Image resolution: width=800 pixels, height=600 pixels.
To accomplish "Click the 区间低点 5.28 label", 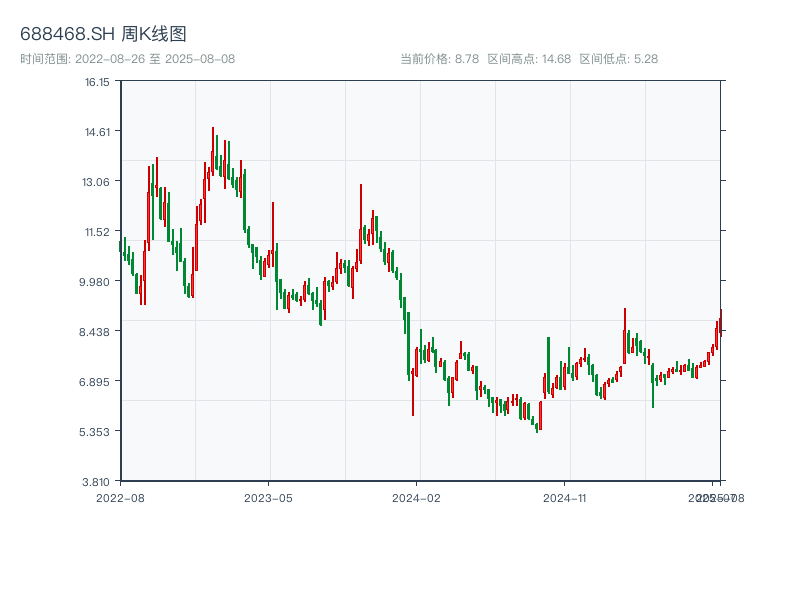I will click(x=618, y=59).
